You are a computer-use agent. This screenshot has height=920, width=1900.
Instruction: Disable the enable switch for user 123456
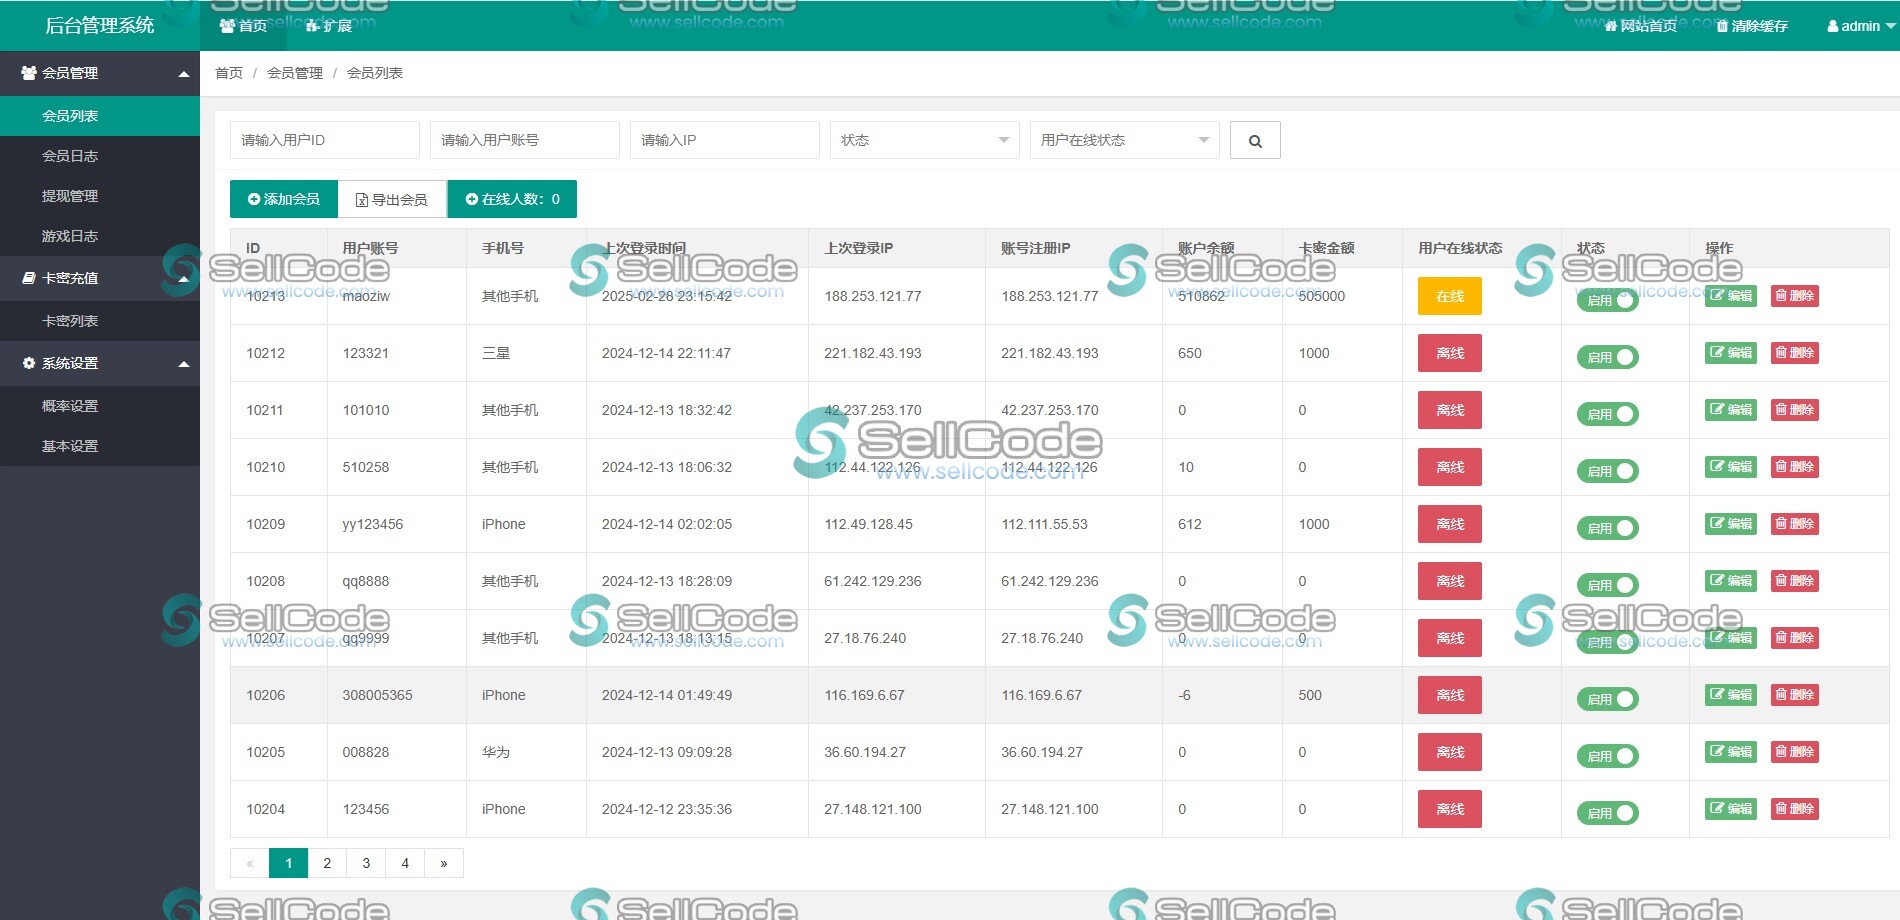(x=1607, y=811)
